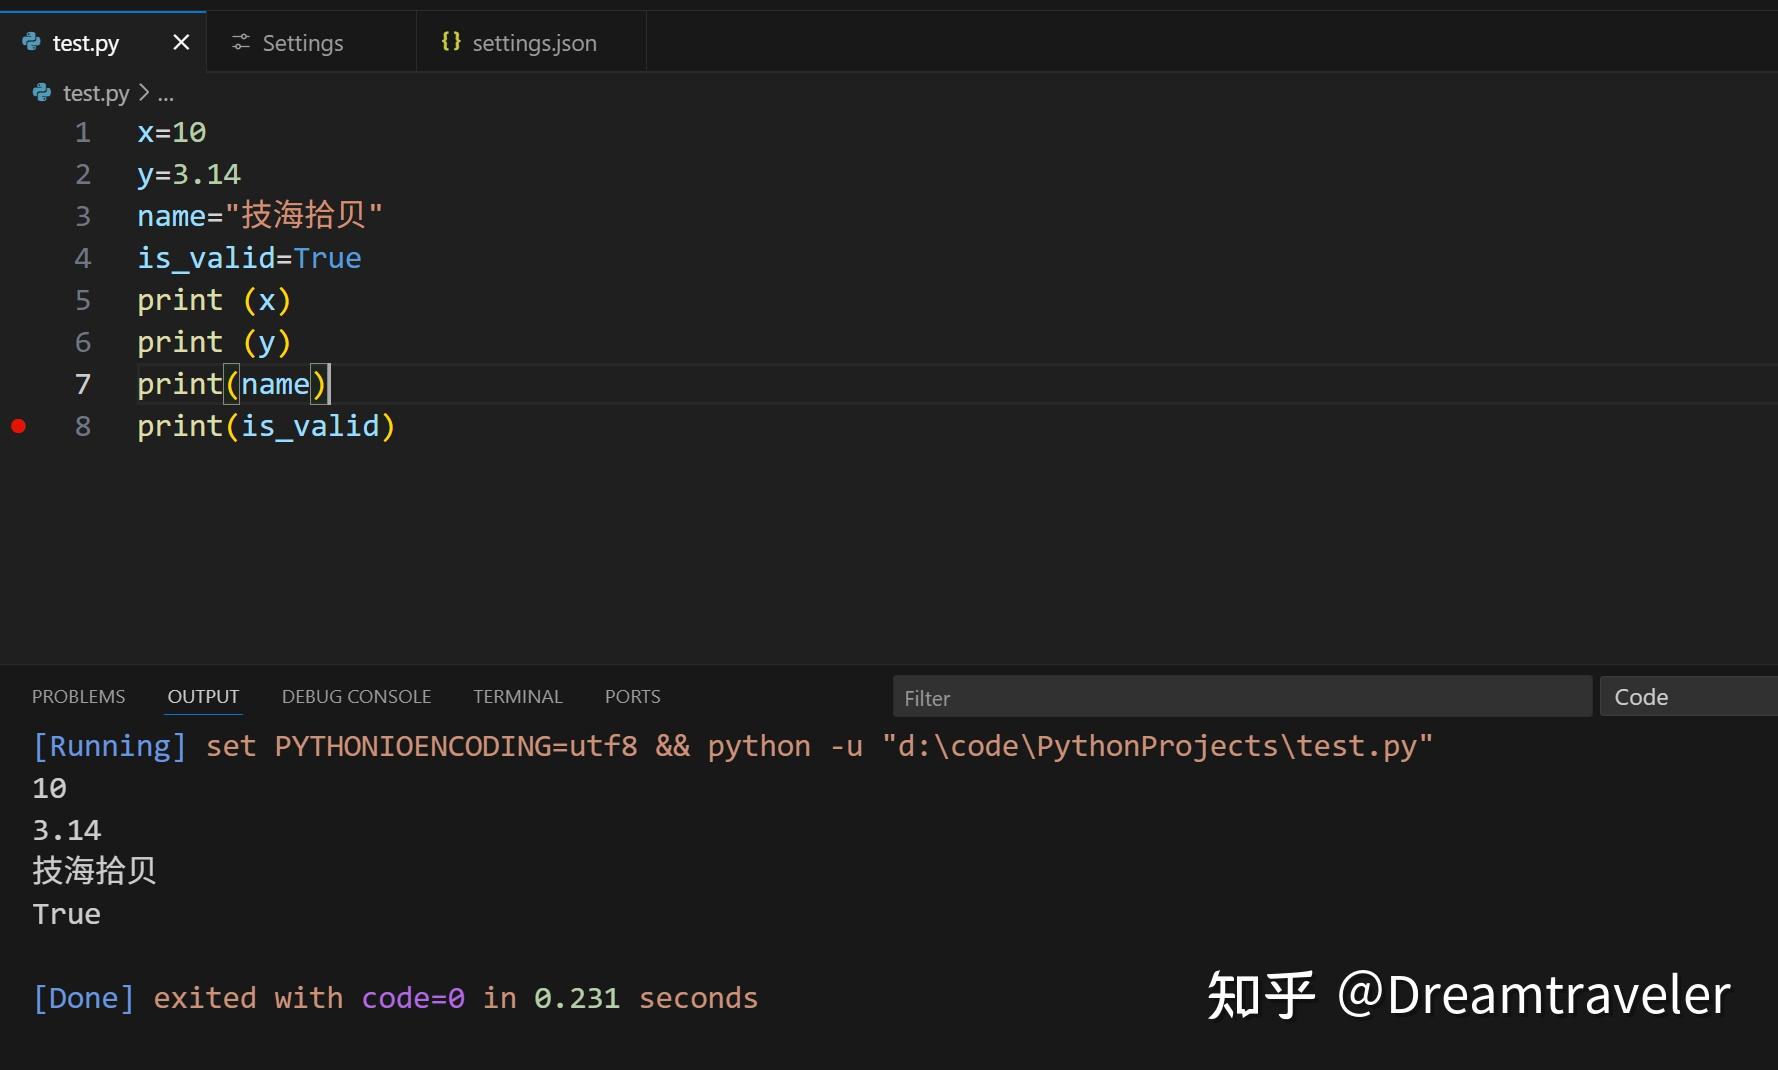
Task: Click the Python icon in the breadcrumb bar
Action: tap(41, 92)
